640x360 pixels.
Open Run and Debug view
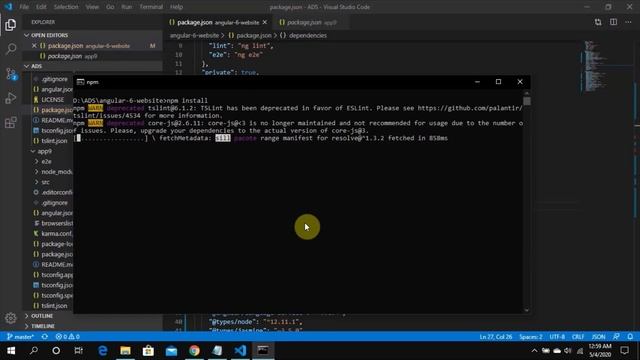point(11,98)
